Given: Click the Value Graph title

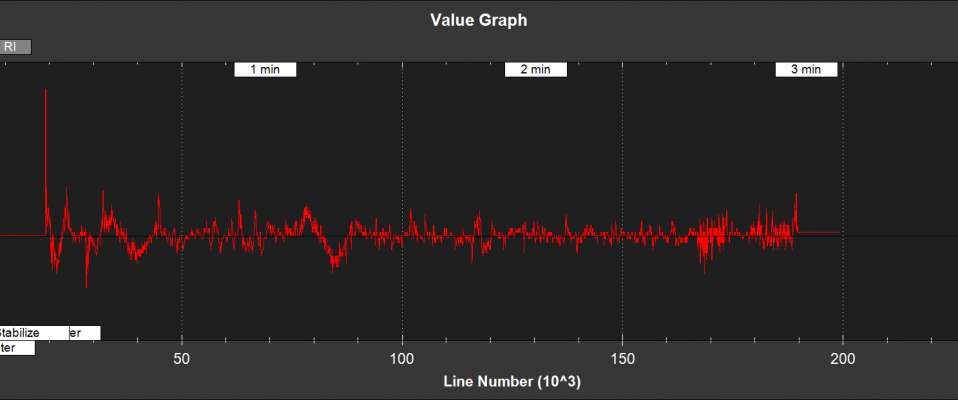Looking at the screenshot, I should coord(478,19).
